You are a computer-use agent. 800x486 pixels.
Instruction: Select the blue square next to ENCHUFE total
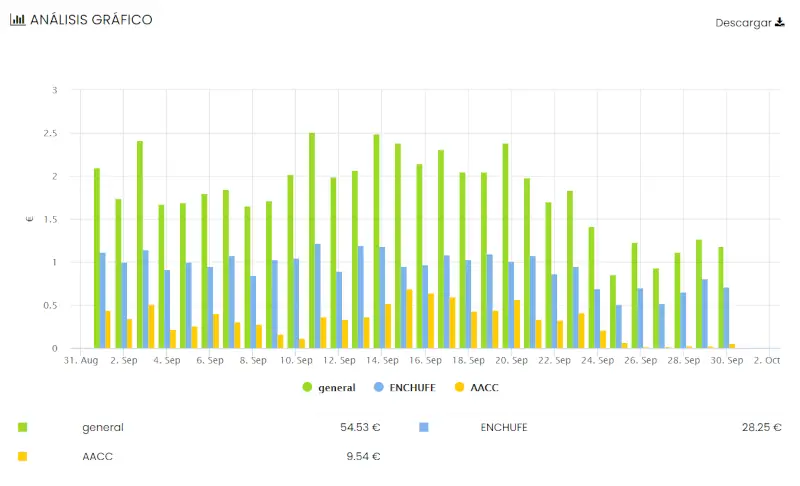[424, 427]
